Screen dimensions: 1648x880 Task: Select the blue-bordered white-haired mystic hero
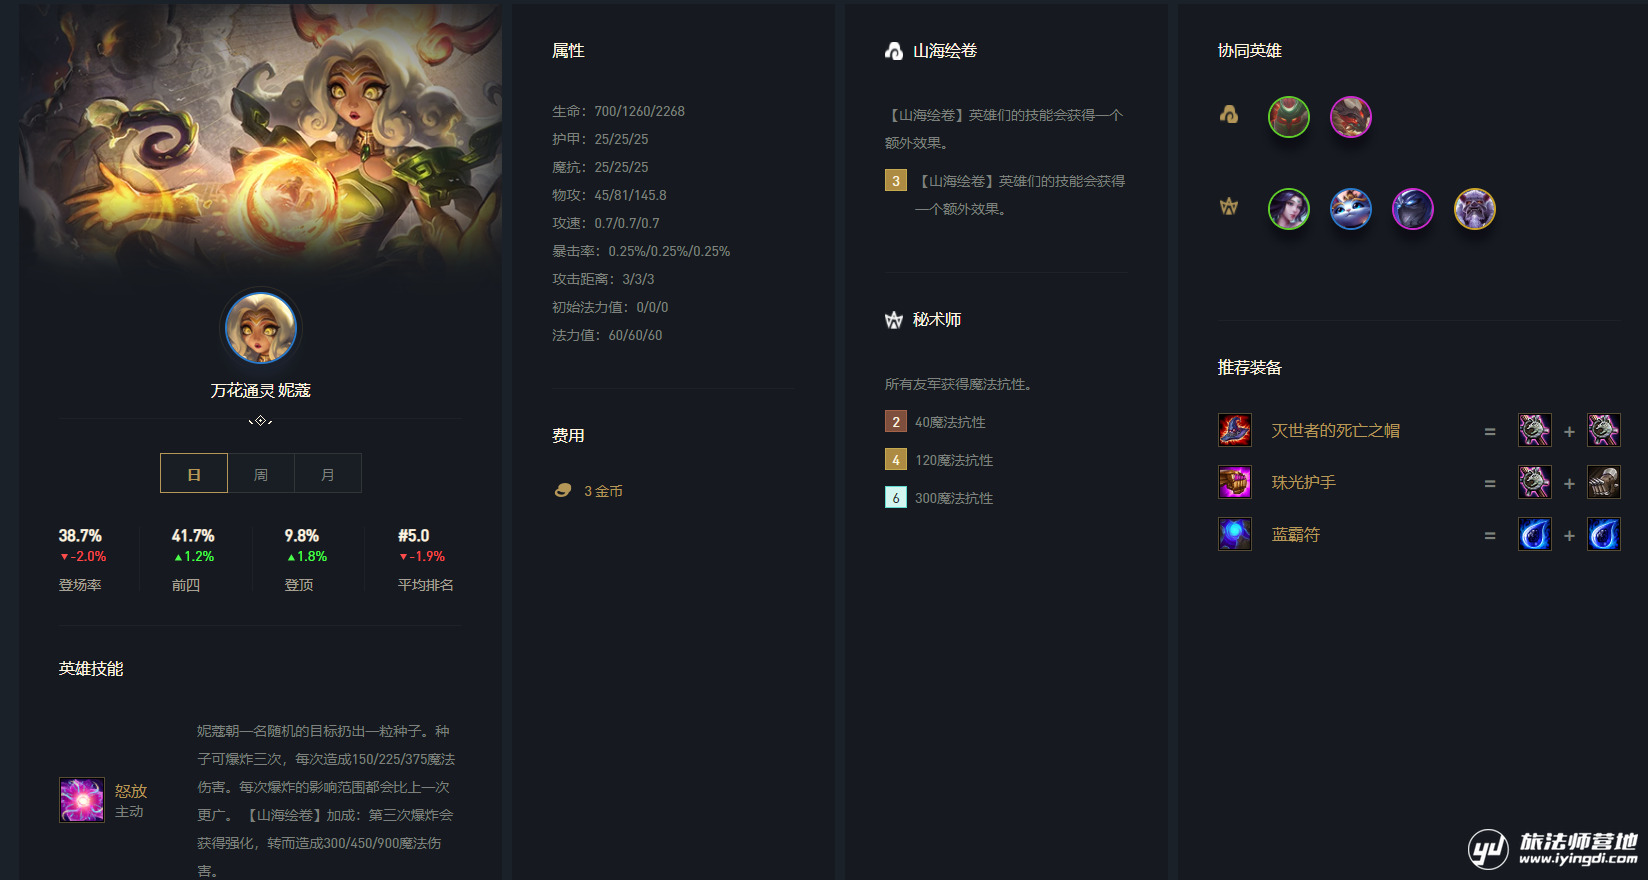[x=1351, y=209]
